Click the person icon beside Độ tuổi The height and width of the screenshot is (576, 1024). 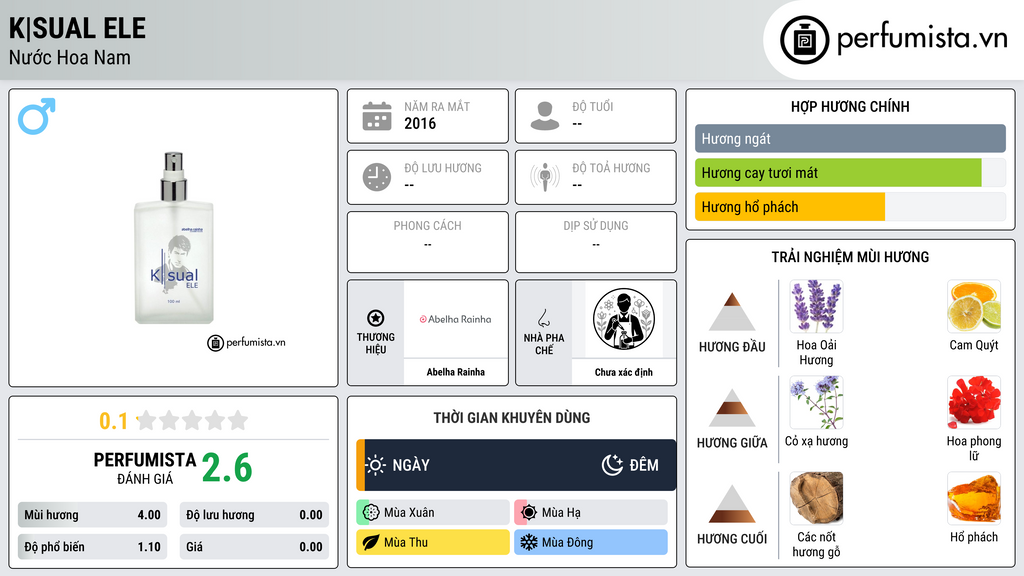545,116
